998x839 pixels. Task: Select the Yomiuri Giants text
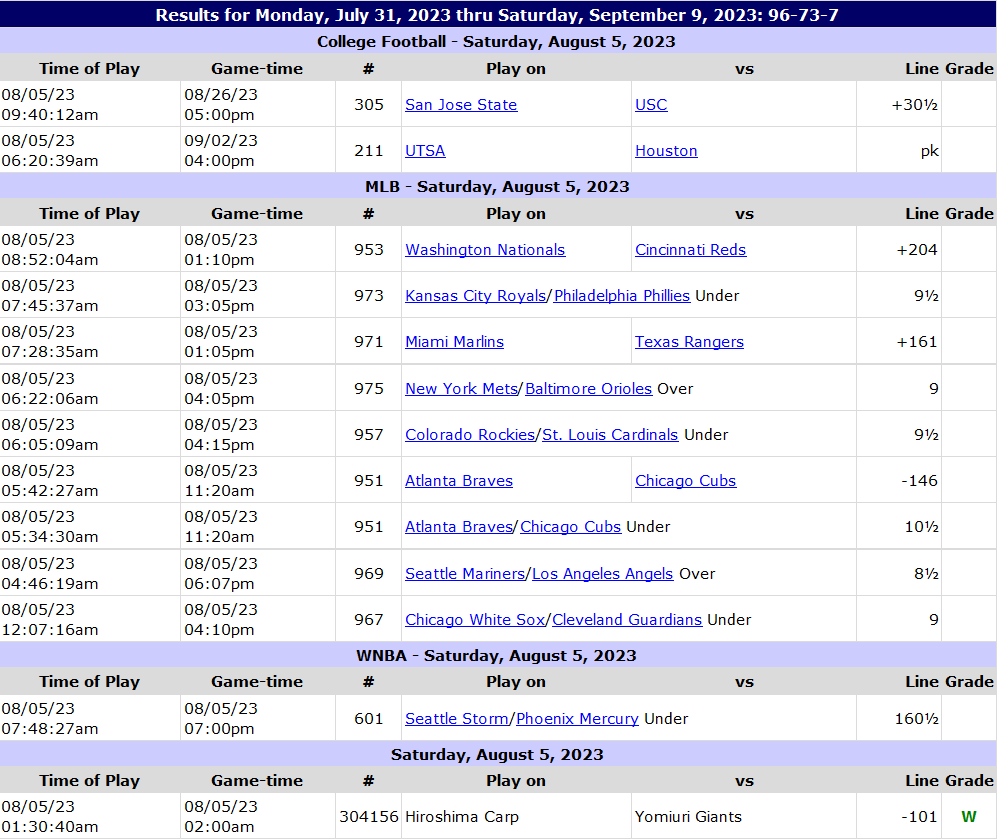(x=689, y=817)
